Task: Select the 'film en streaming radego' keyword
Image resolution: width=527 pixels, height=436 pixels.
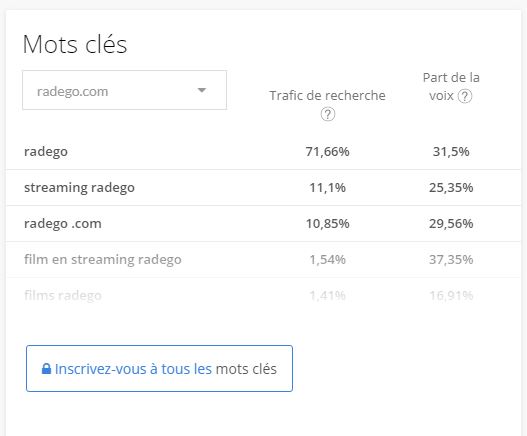Action: pyautogui.click(x=103, y=260)
